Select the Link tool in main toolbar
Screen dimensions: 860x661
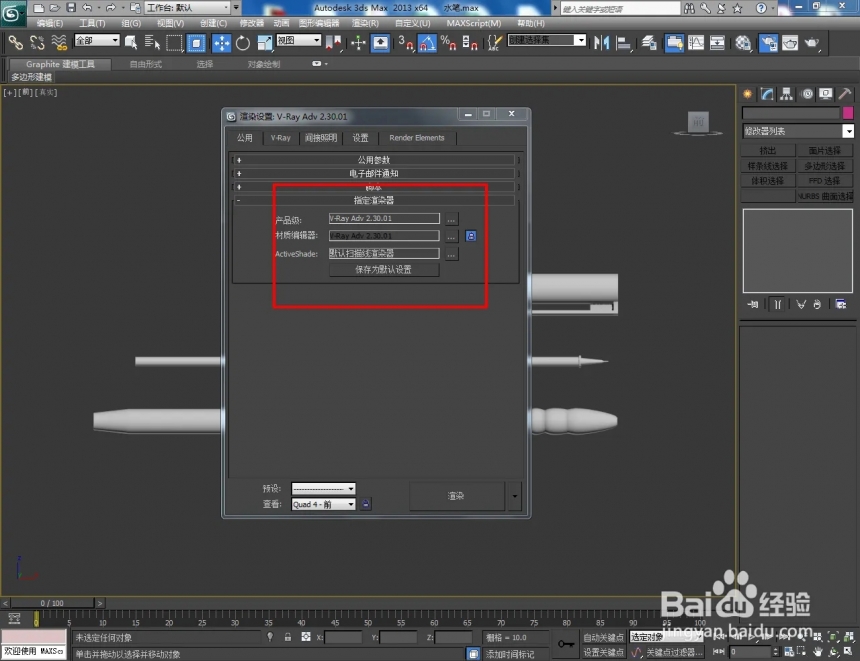15,42
